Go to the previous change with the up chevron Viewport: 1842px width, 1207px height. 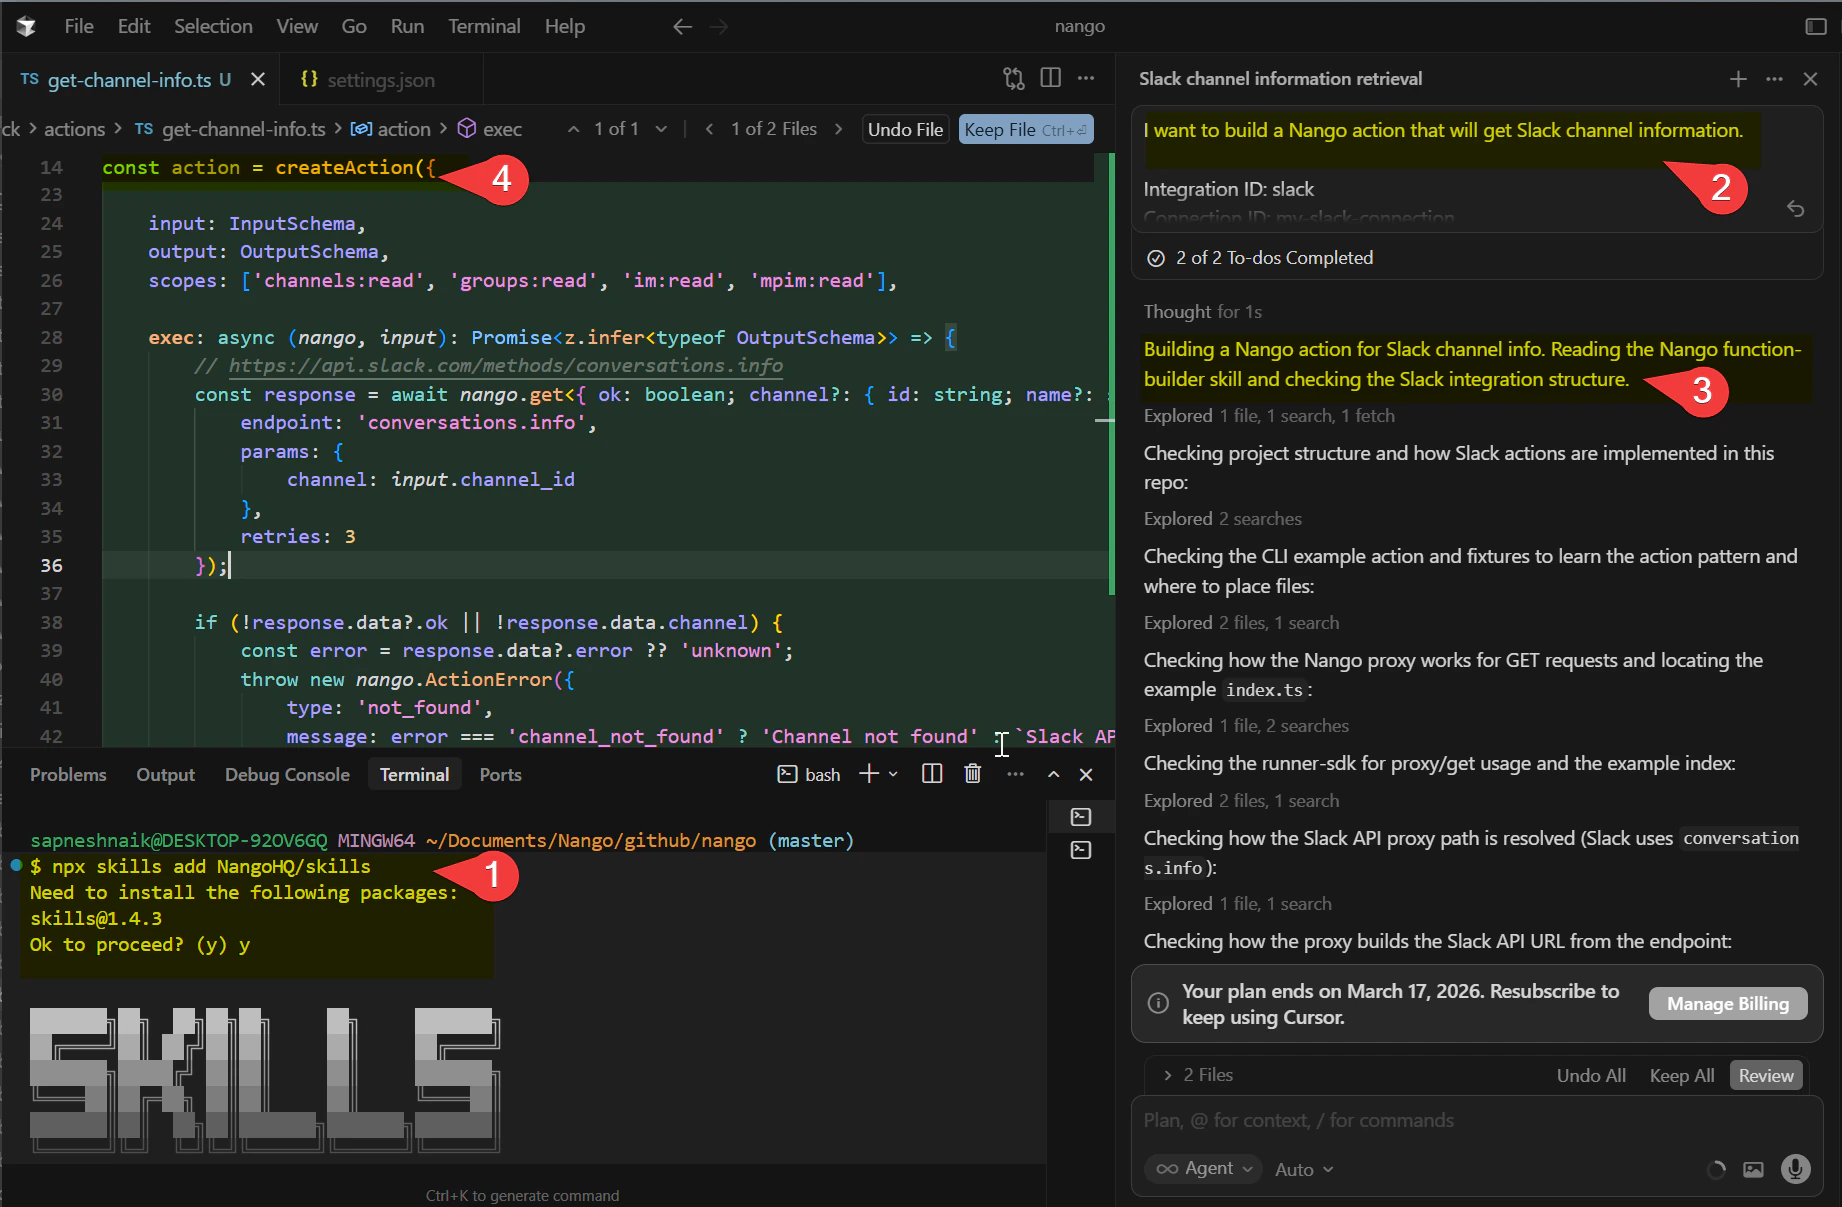(573, 129)
